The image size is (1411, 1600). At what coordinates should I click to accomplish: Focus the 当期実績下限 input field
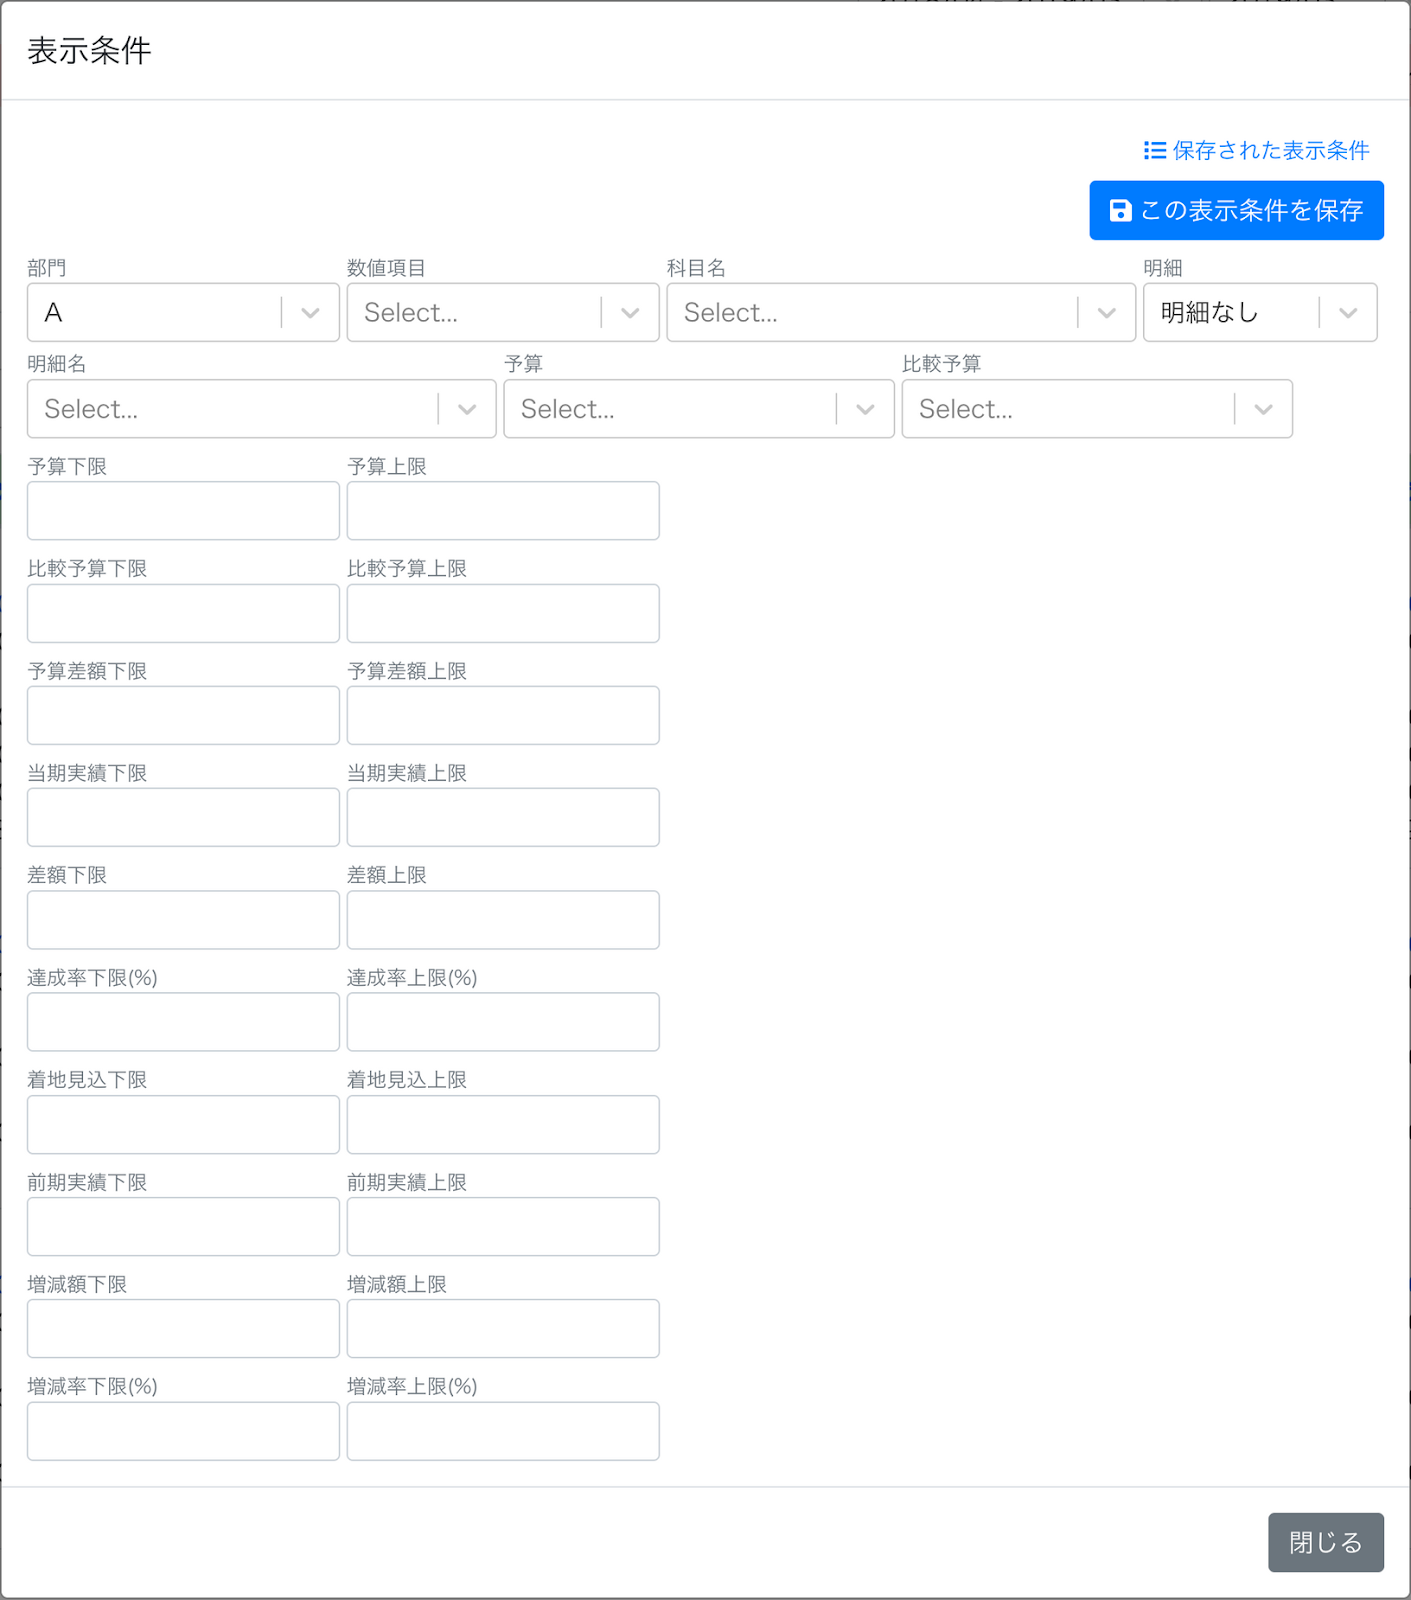pos(184,817)
